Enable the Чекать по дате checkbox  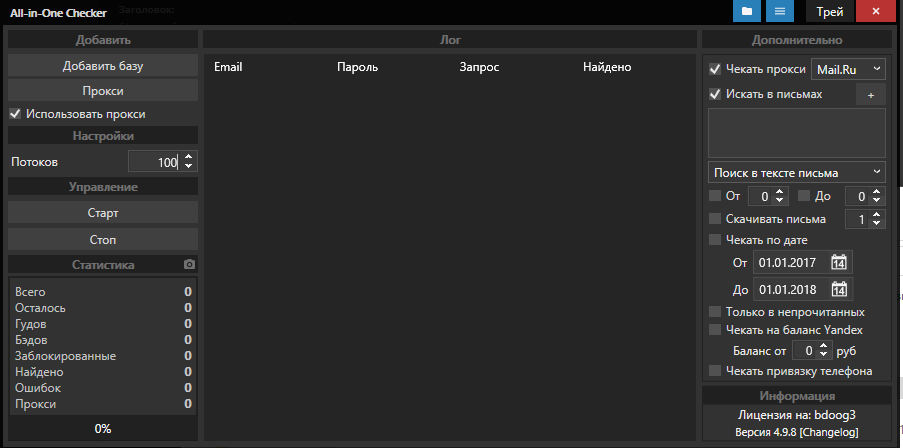point(714,240)
